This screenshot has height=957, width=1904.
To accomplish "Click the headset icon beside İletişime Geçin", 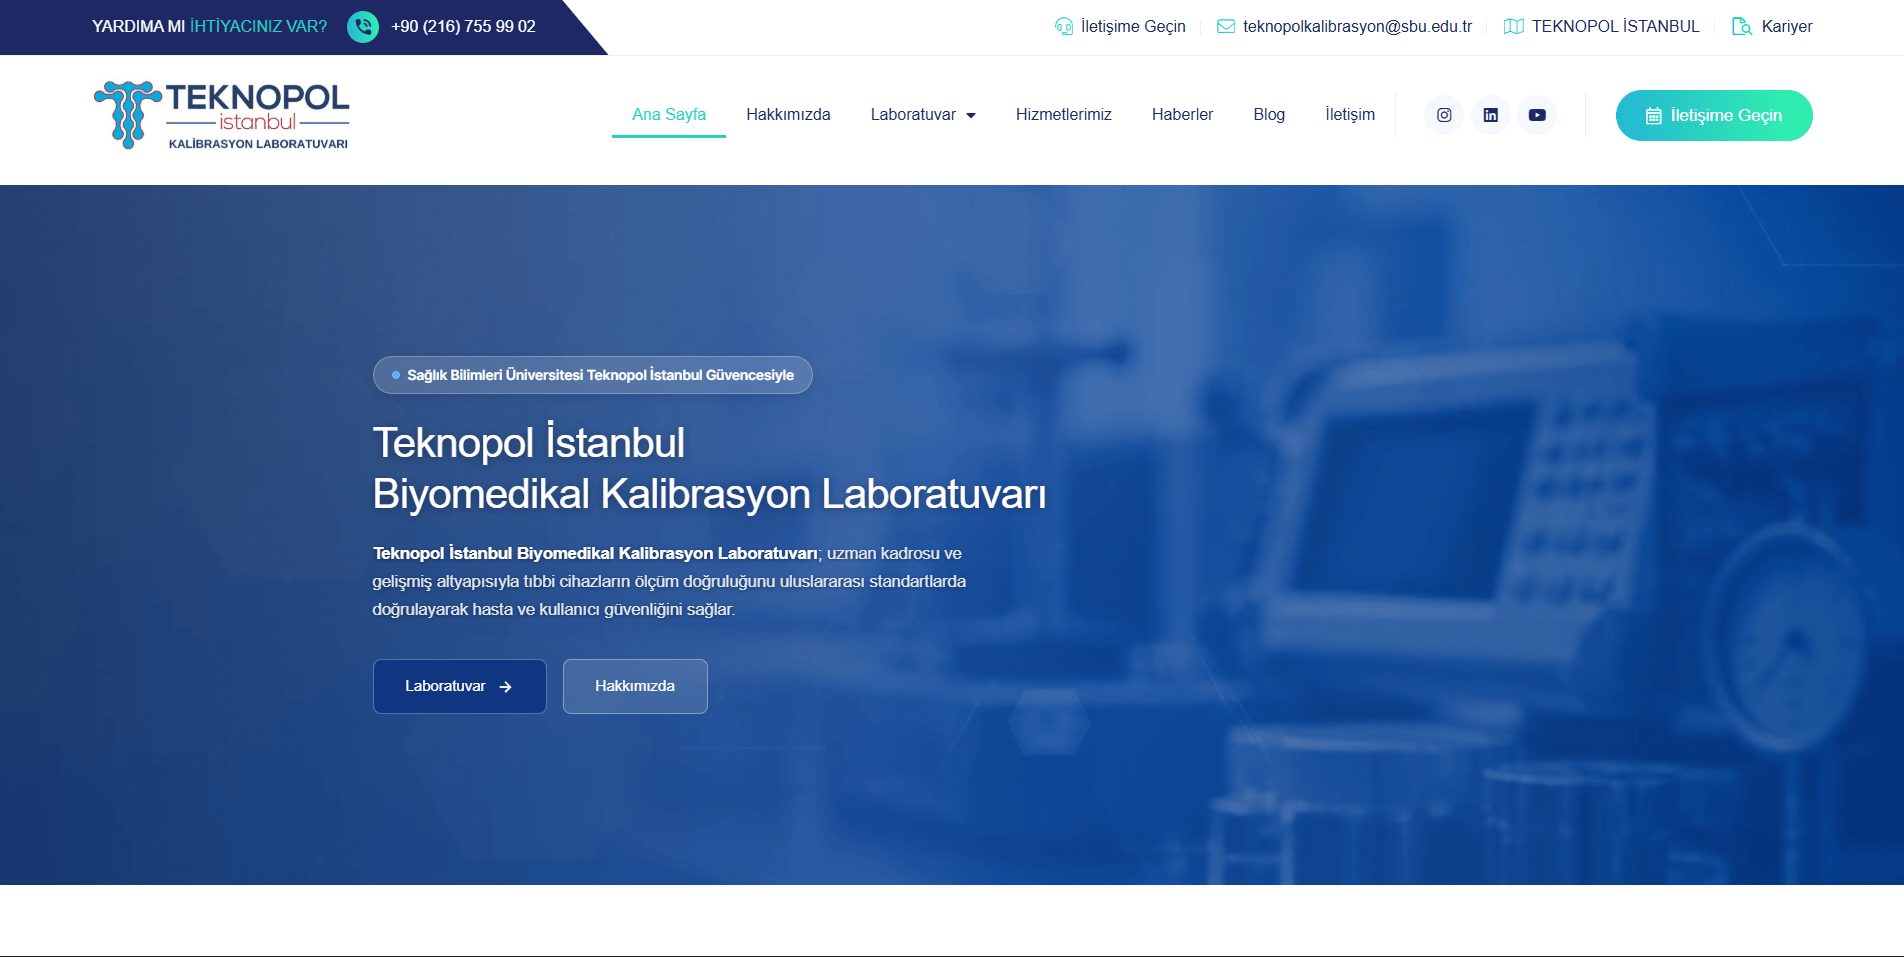I will [x=1064, y=27].
